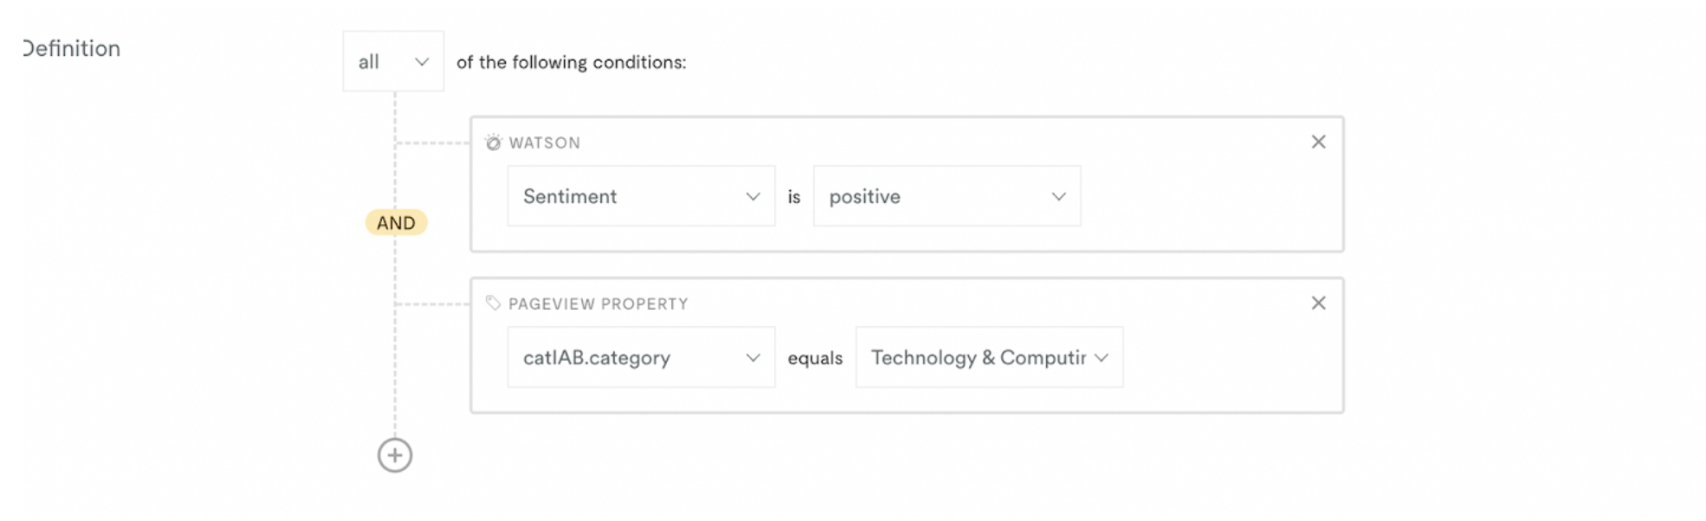Open the Technology & Computing value dropdown

(989, 357)
